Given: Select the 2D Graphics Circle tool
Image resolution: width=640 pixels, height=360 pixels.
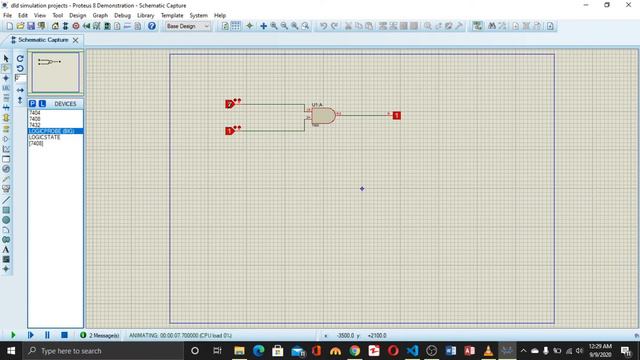Looking at the screenshot, I should [x=6, y=220].
